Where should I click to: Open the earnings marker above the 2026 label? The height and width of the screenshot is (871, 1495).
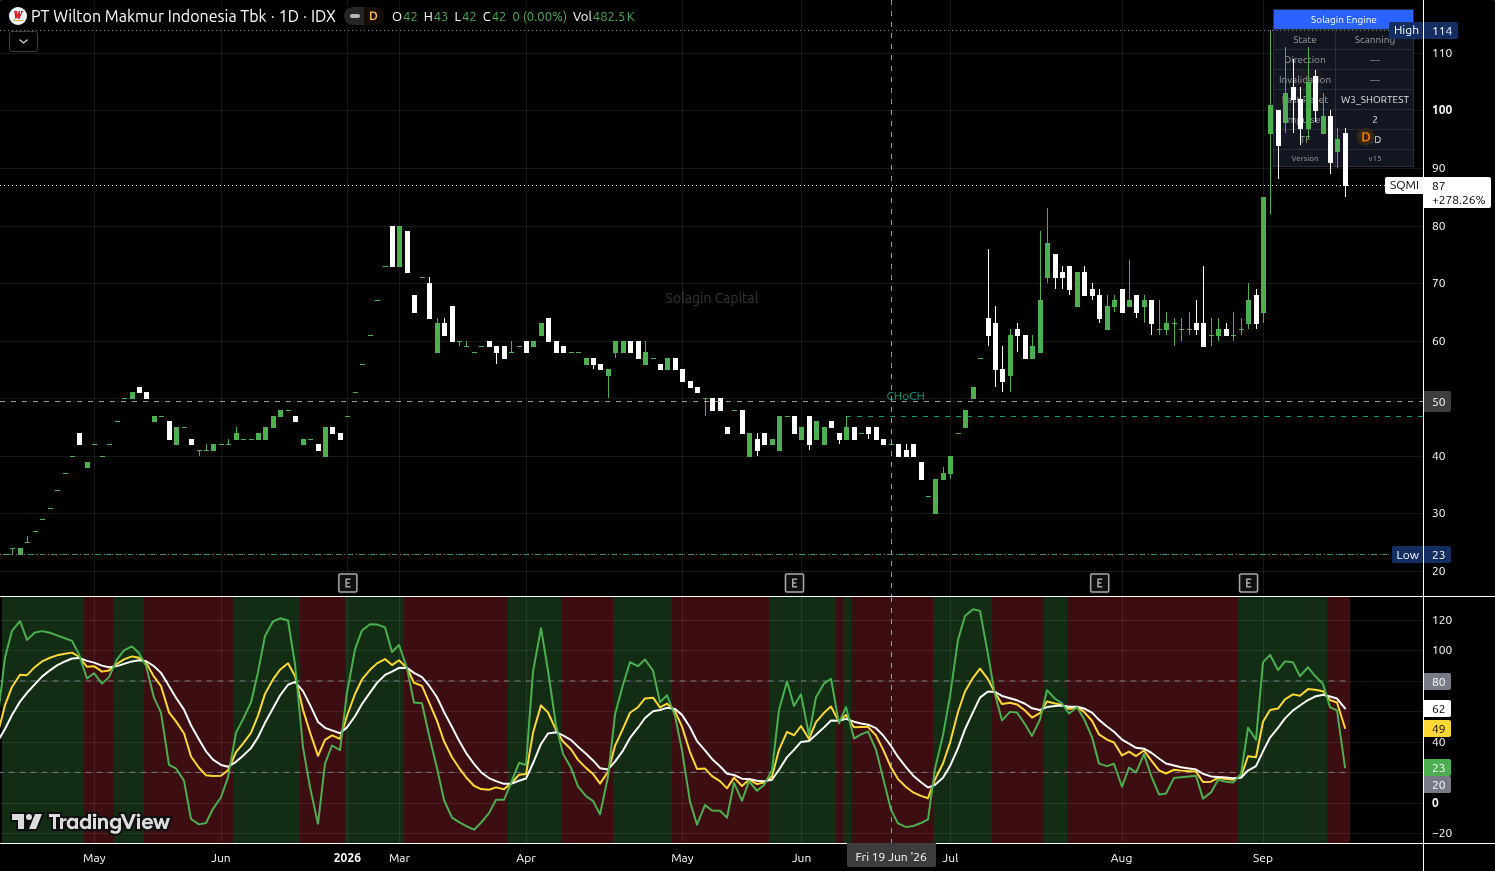pyautogui.click(x=348, y=583)
